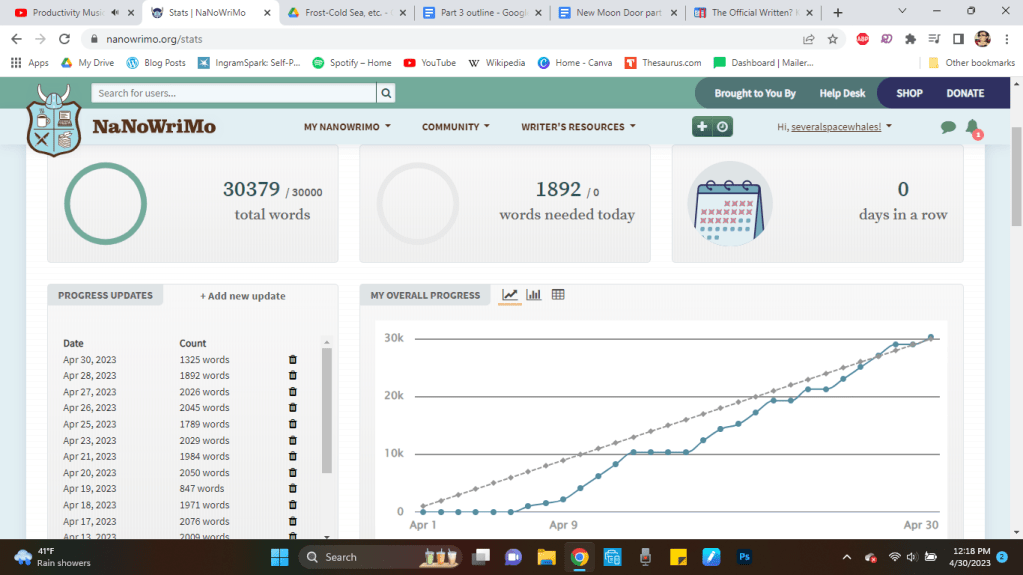Delete the Apr 17, 2023 update
Viewport: 1023px width, 575px height.
tap(293, 521)
